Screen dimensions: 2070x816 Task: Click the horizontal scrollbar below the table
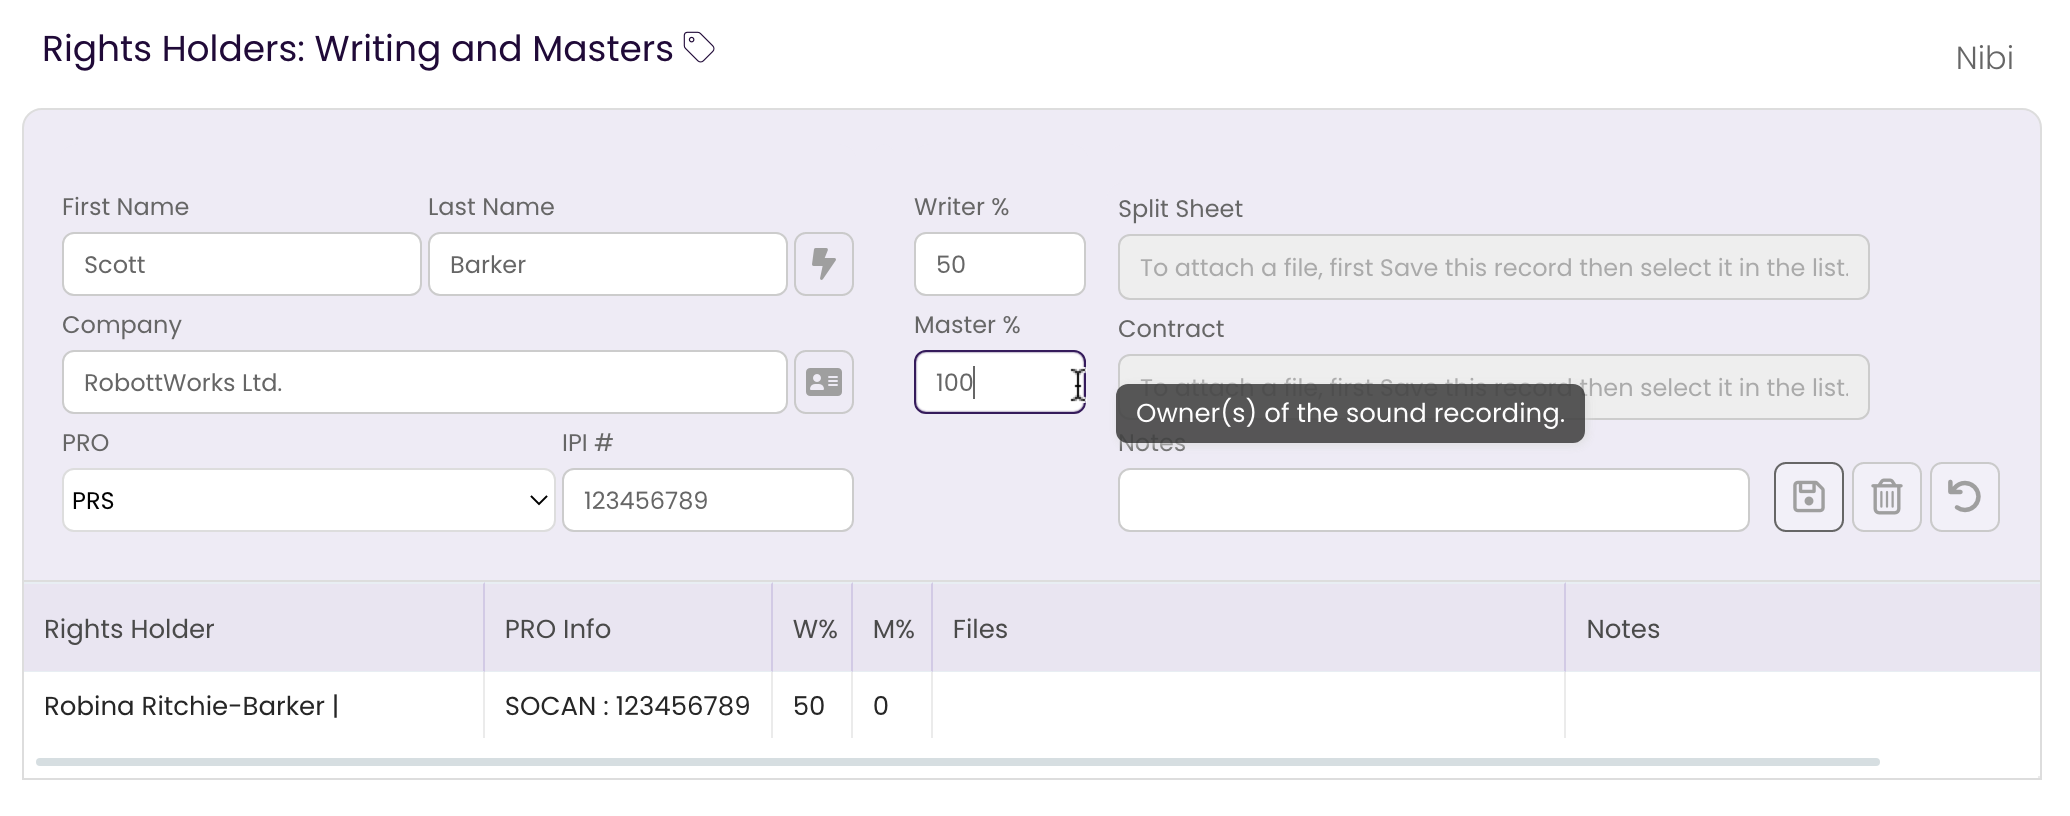[958, 762]
